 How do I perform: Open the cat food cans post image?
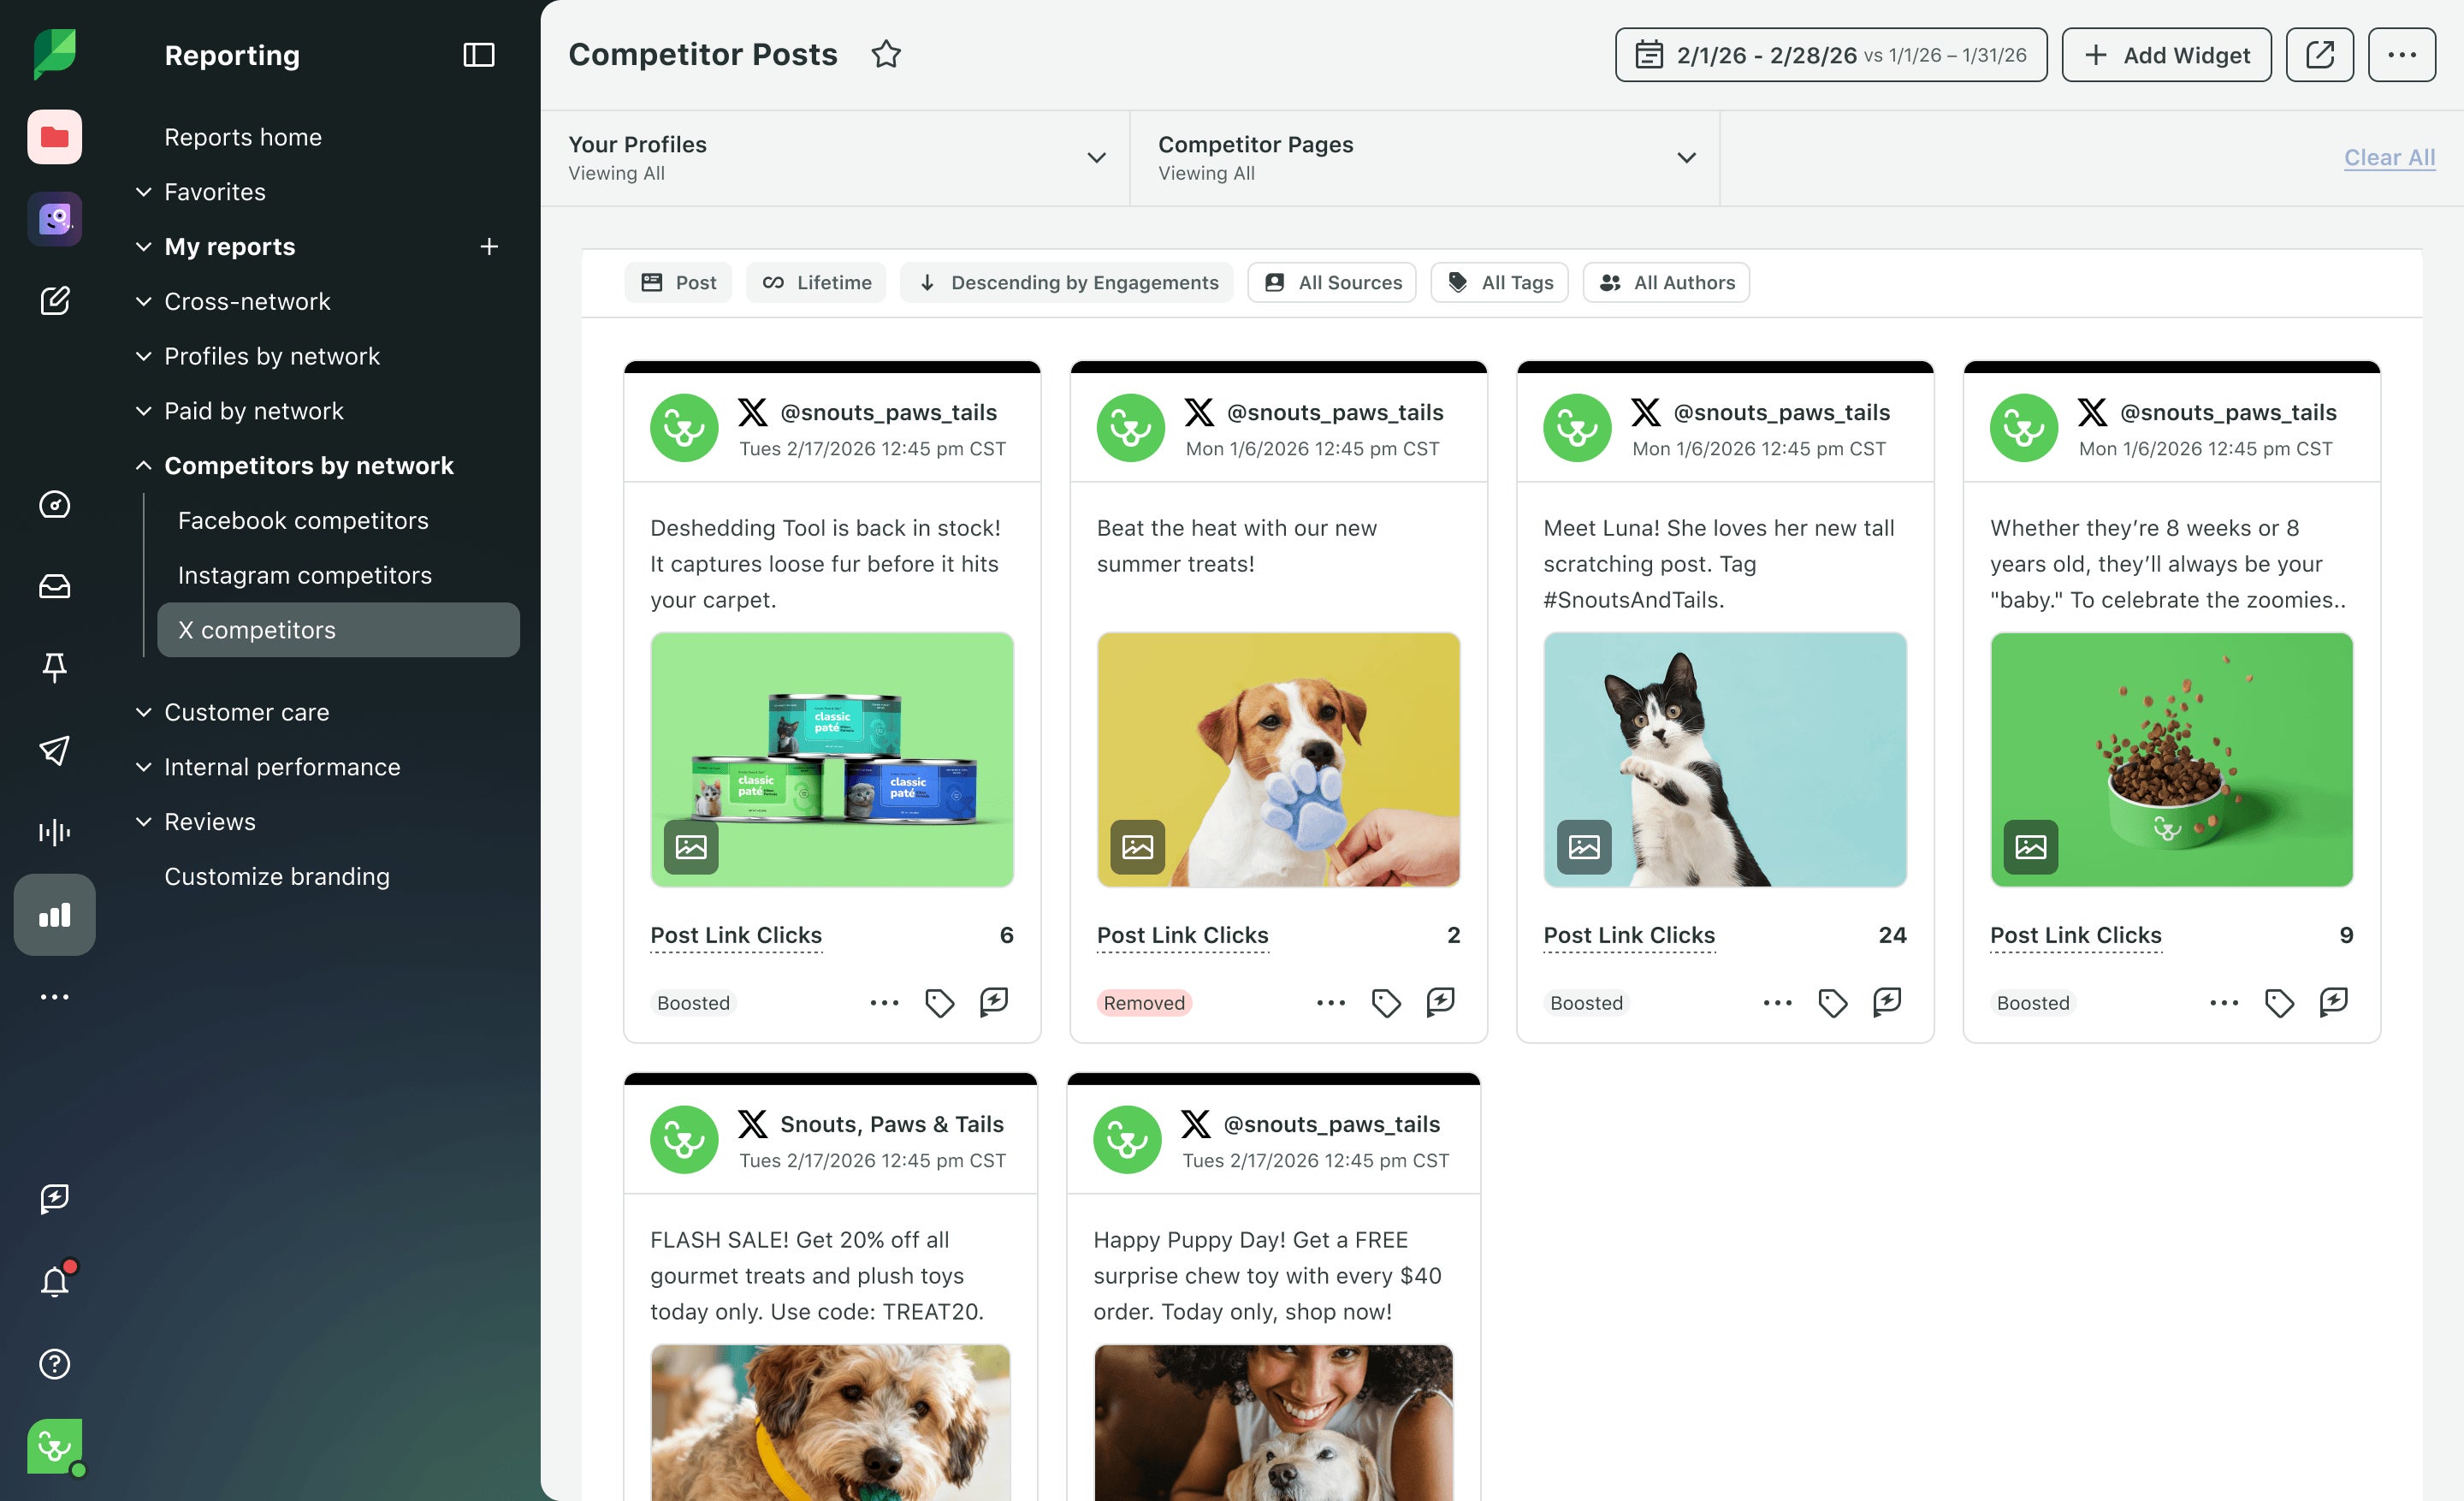[x=832, y=759]
